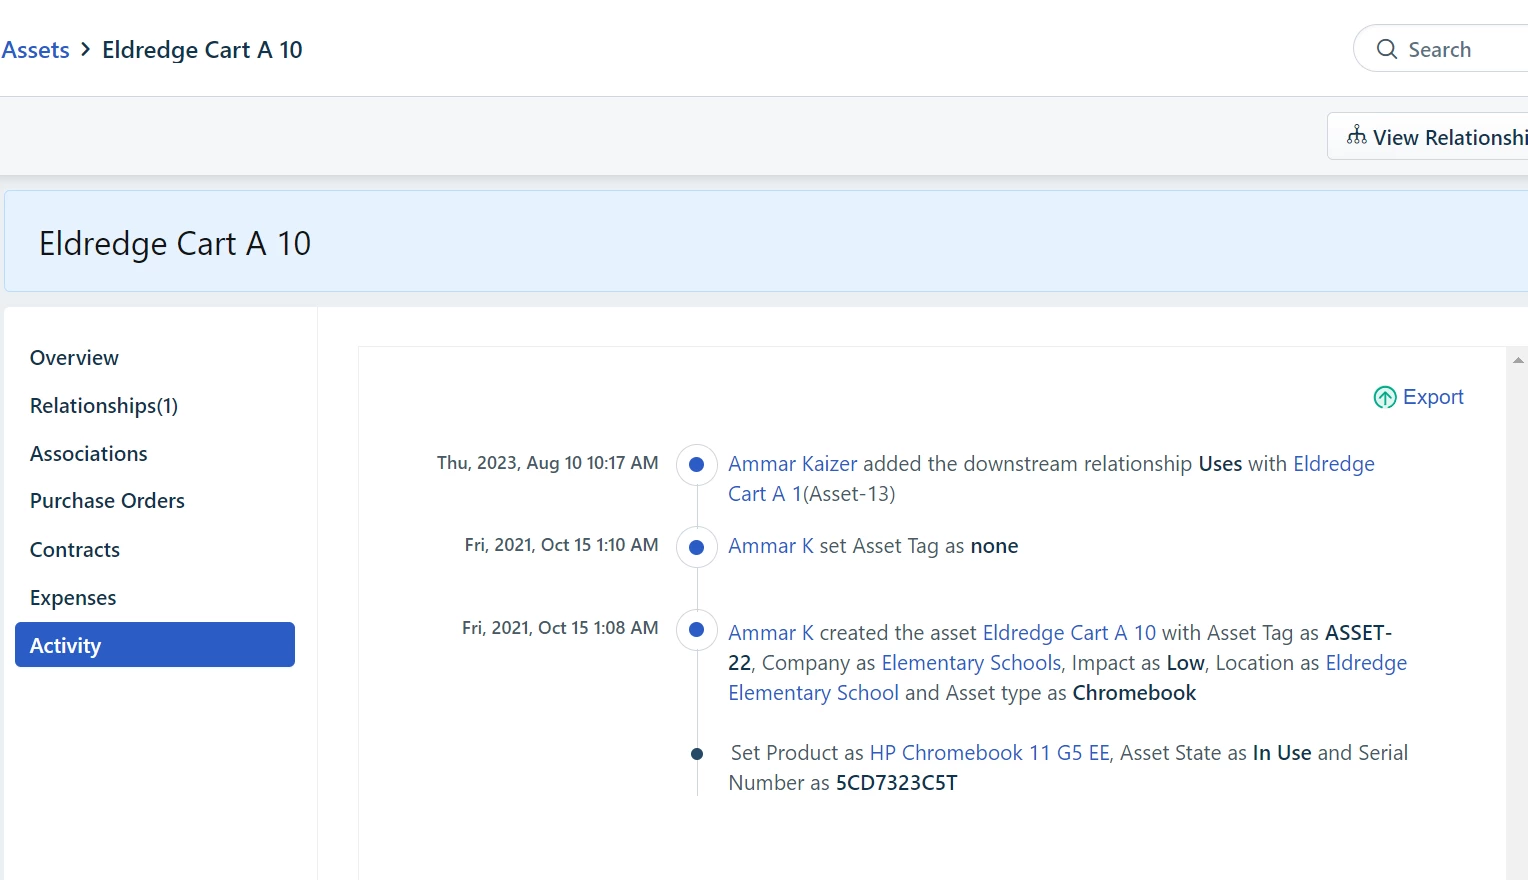Click the Eldredge Cart A 10 breadcrumb text
Viewport: 1528px width, 880px height.
point(202,50)
